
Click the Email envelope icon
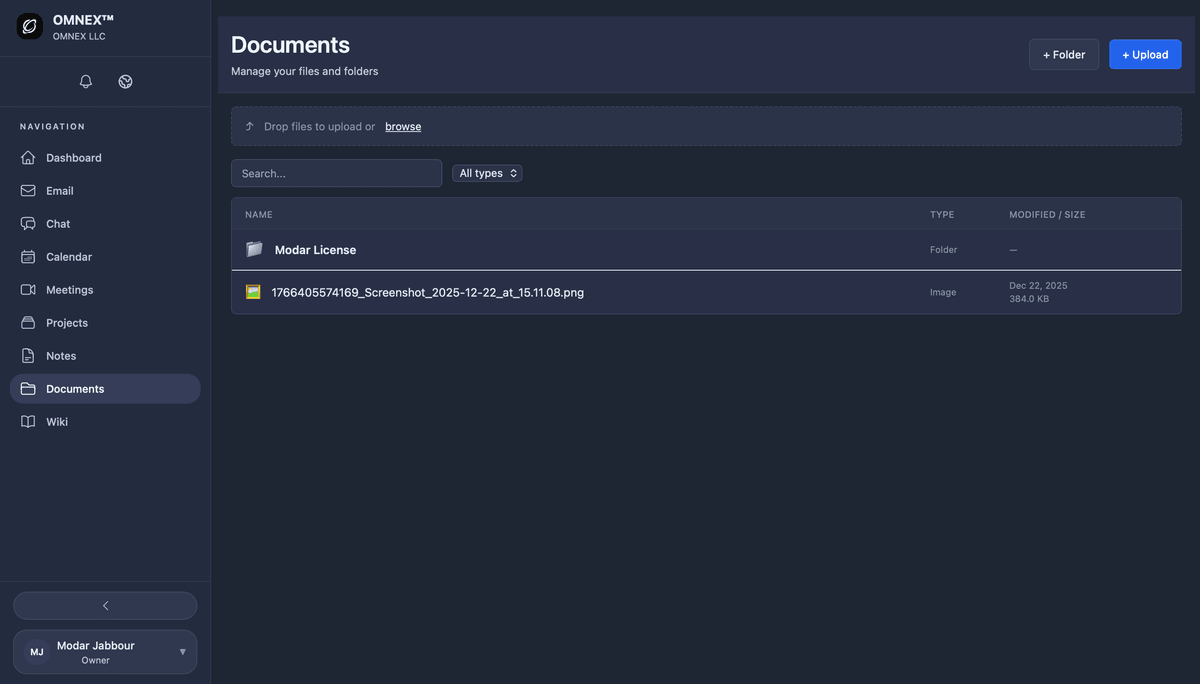click(x=28, y=191)
